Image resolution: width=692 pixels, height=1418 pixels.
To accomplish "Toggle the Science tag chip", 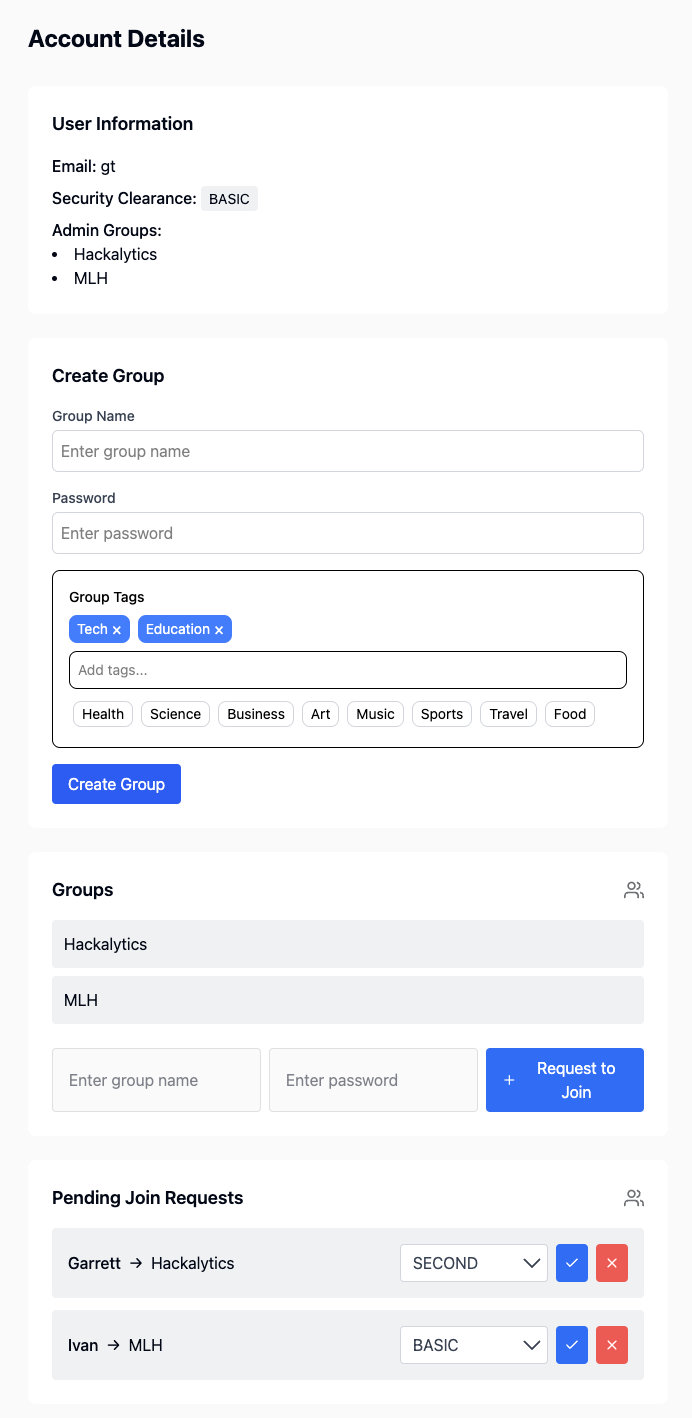I will [x=176, y=714].
